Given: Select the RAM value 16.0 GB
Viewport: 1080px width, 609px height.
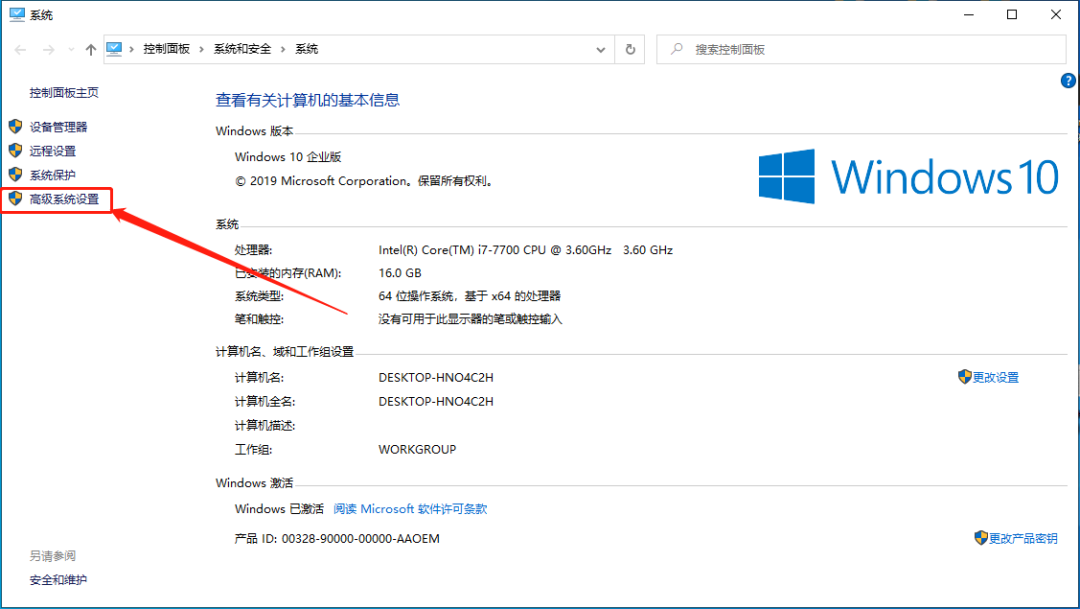Looking at the screenshot, I should pyautogui.click(x=399, y=273).
